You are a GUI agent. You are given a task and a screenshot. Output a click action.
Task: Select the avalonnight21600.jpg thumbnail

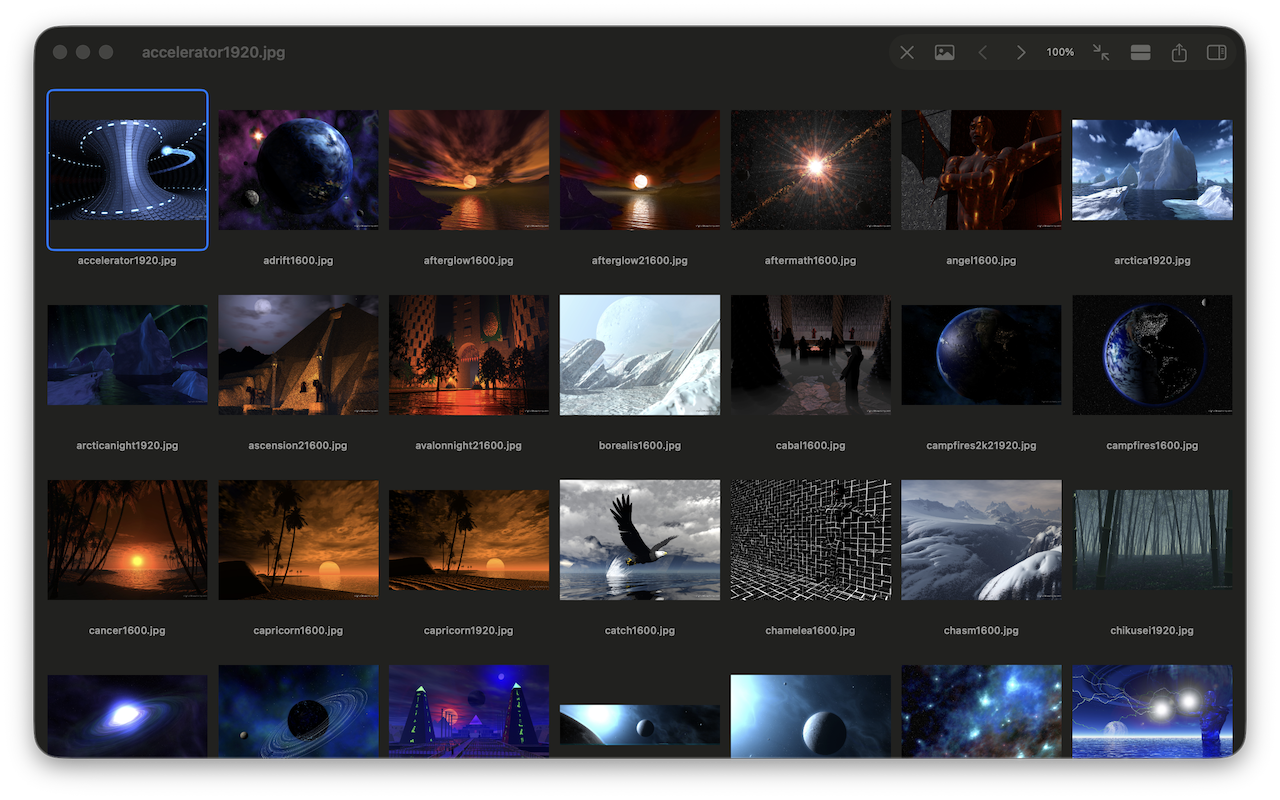(x=469, y=355)
